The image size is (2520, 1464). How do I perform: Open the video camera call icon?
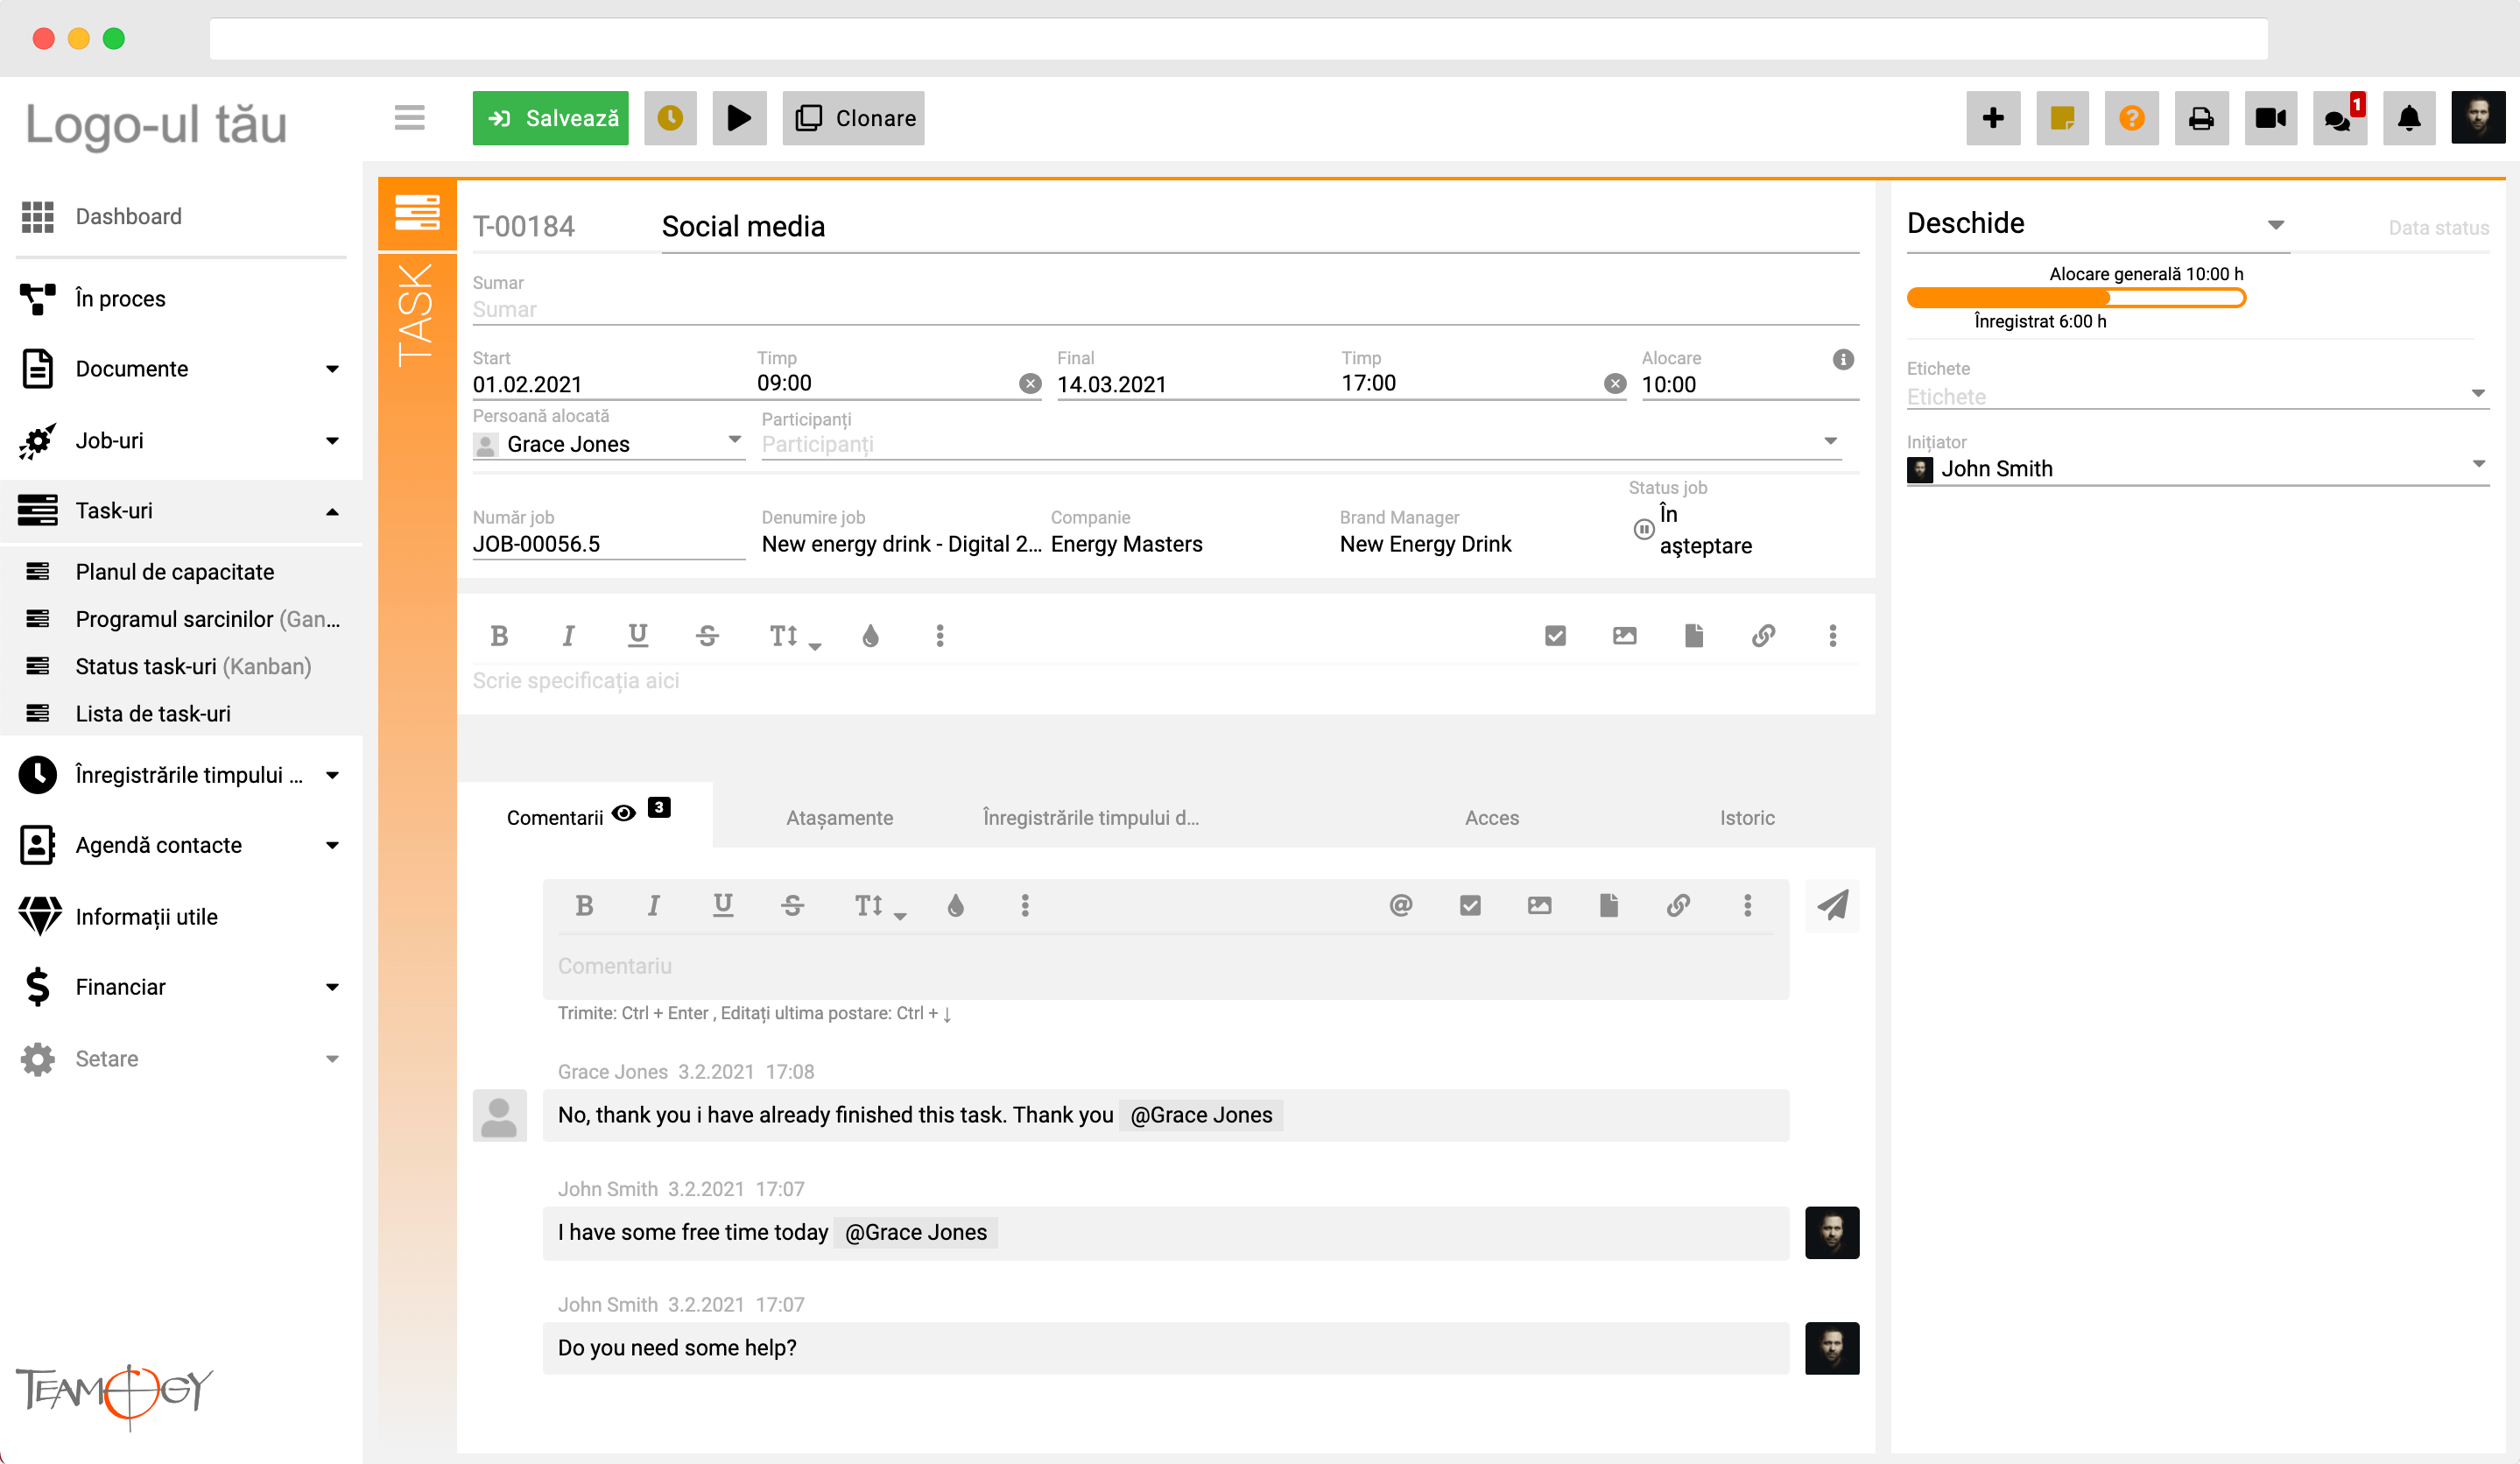coord(2270,118)
